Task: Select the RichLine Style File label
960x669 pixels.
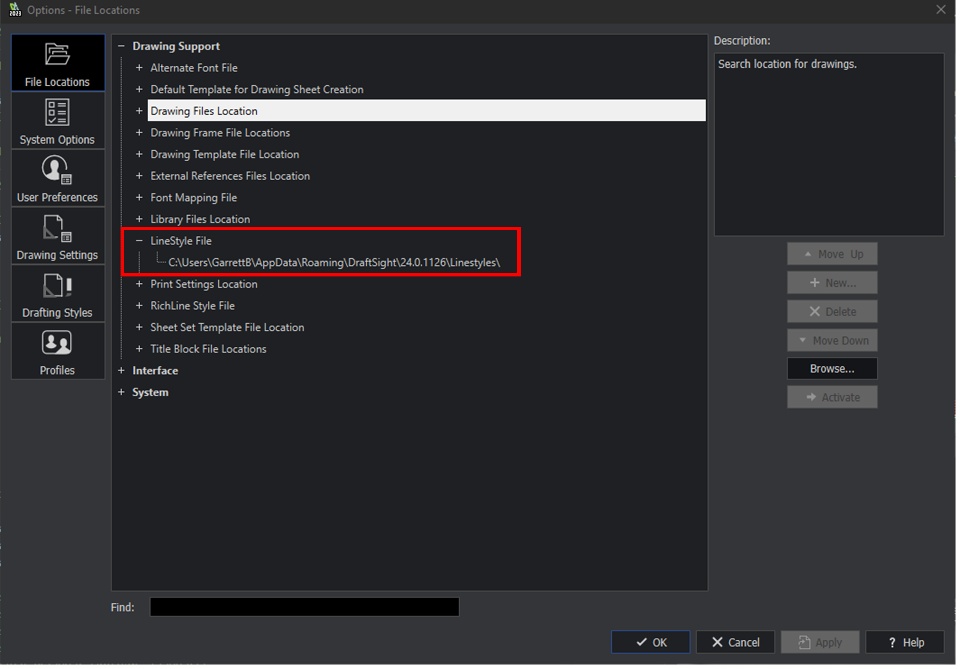Action: click(x=192, y=305)
